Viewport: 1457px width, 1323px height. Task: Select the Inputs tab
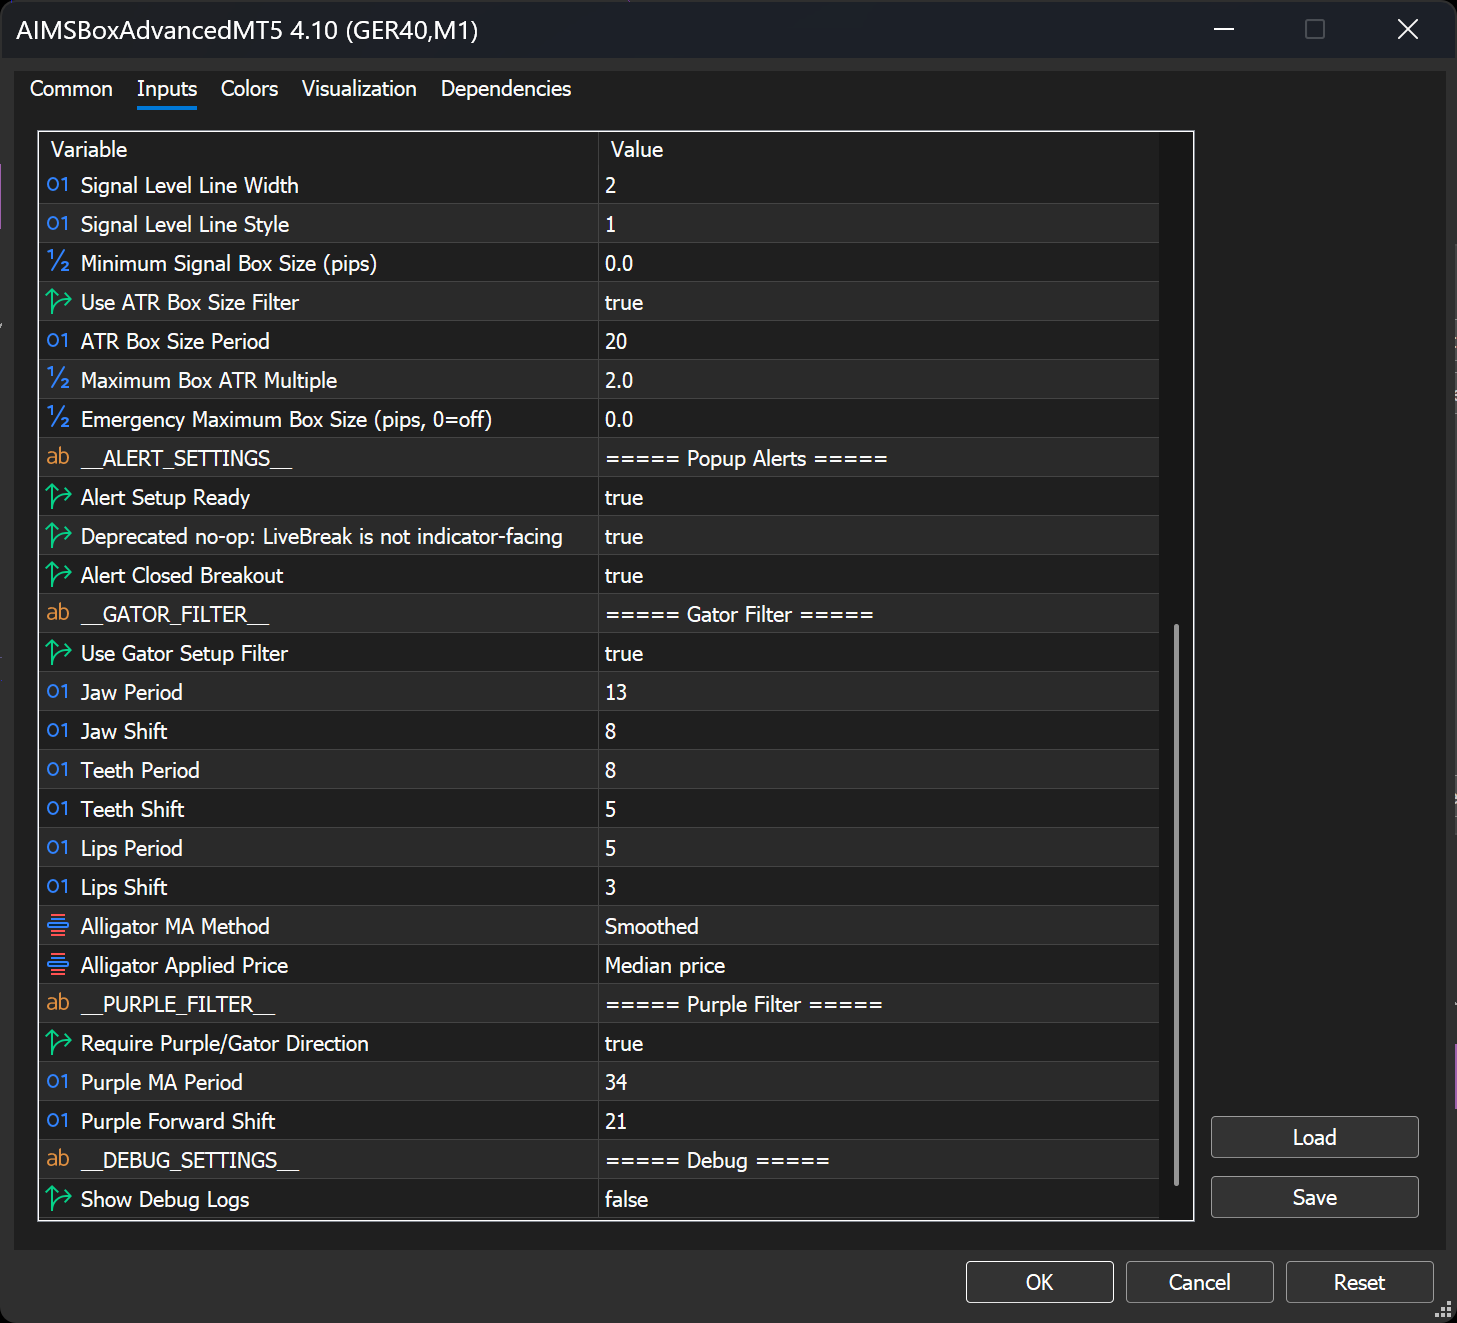tap(167, 89)
